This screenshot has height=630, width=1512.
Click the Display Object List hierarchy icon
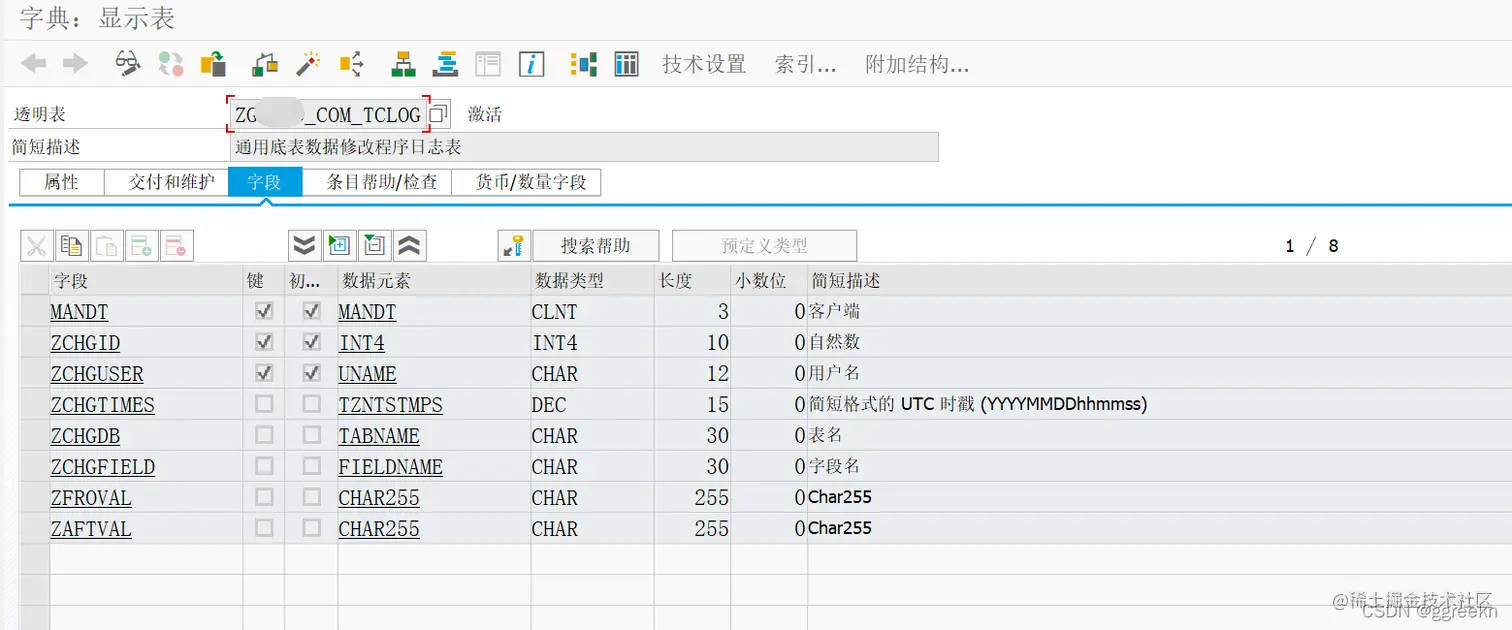pos(403,64)
